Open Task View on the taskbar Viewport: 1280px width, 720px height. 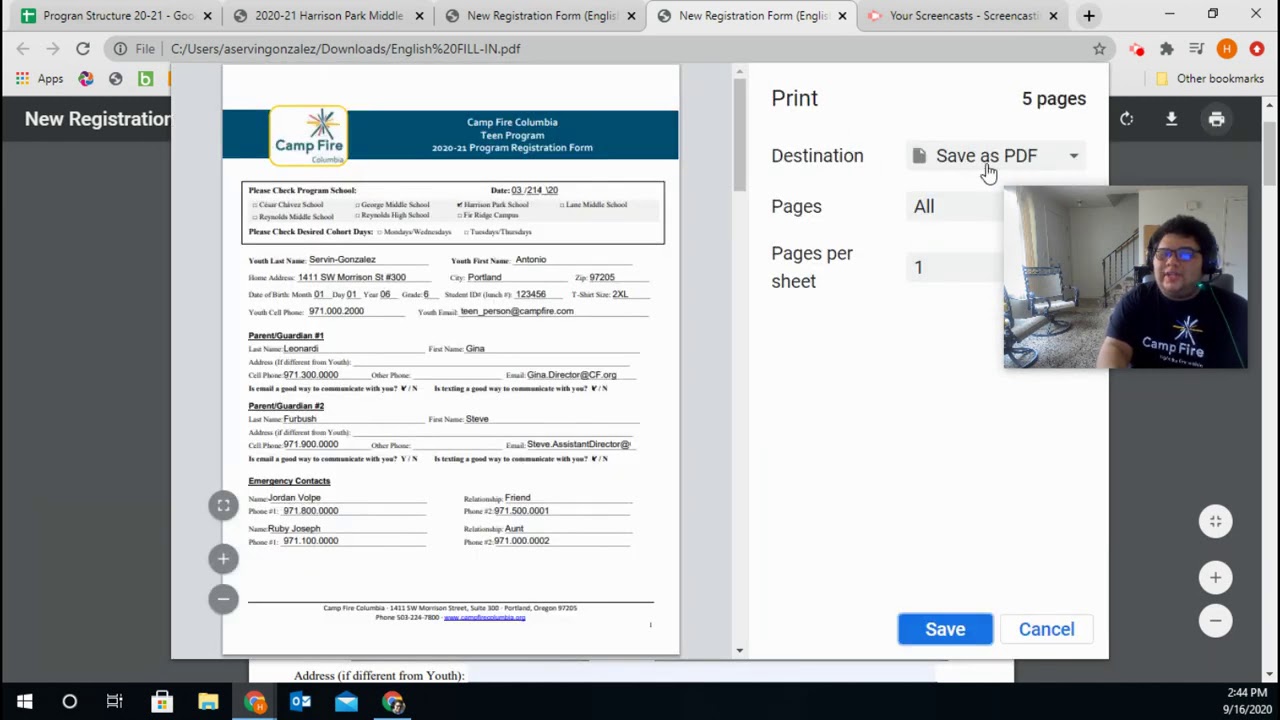[x=114, y=702]
